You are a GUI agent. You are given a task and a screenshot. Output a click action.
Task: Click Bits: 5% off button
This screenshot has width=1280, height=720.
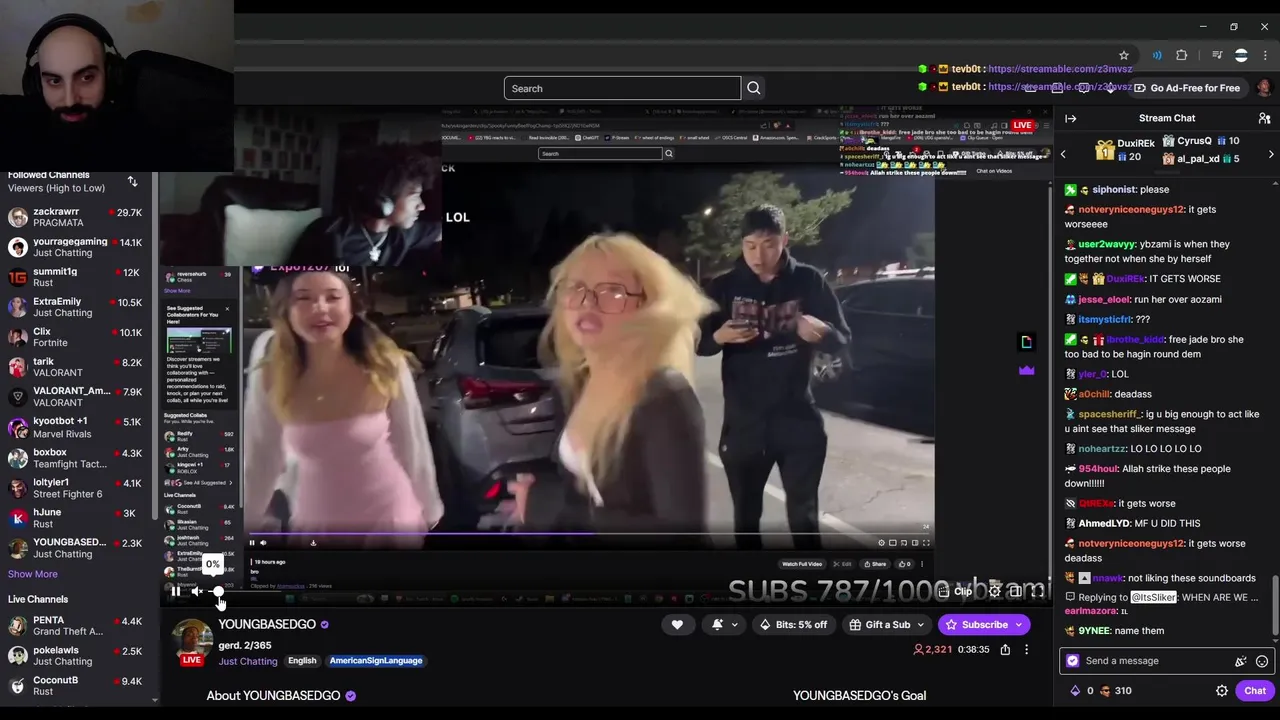(x=793, y=625)
